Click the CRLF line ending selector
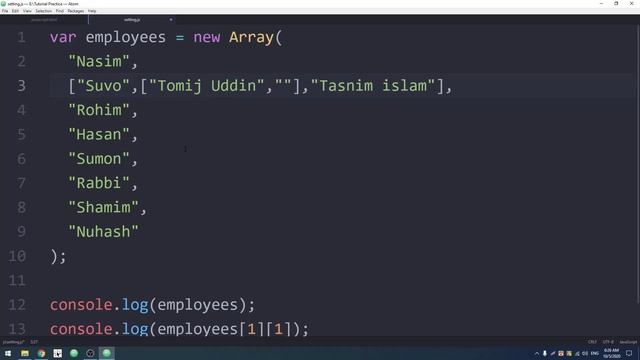640x360 pixels. 592,342
